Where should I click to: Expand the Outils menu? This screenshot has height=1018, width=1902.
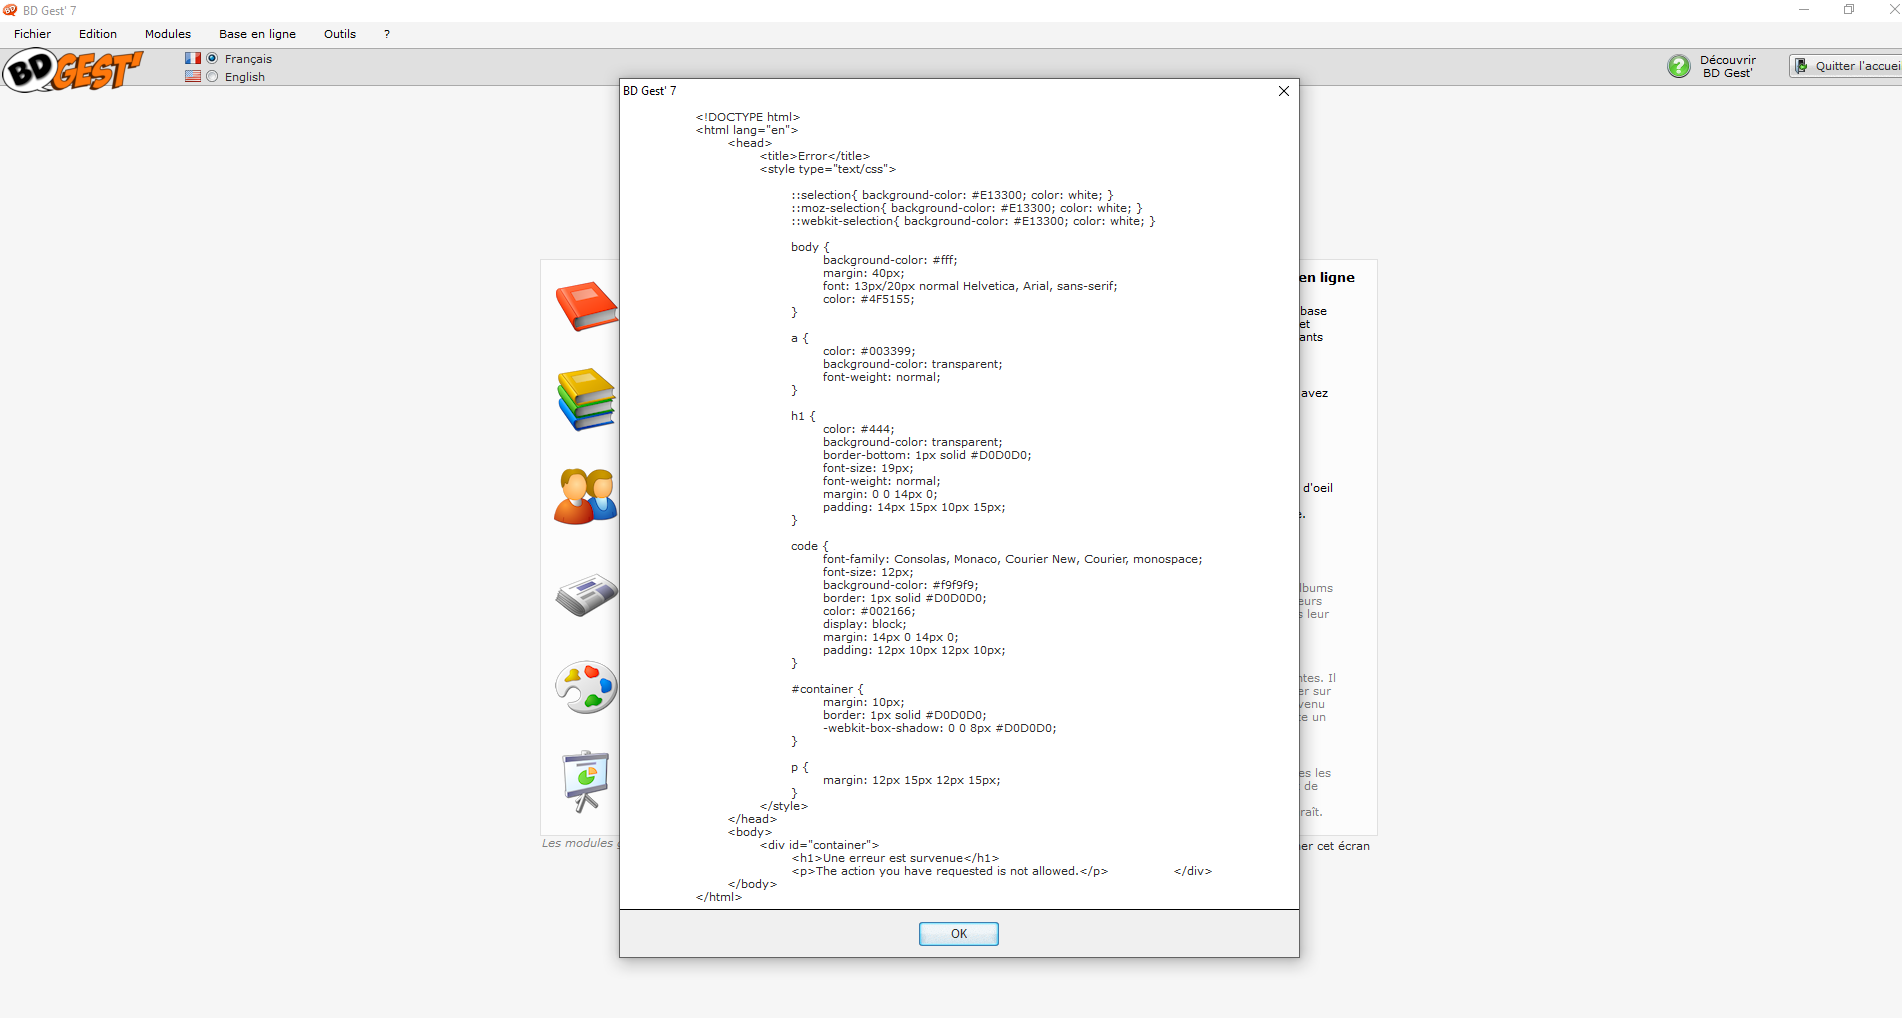[339, 34]
